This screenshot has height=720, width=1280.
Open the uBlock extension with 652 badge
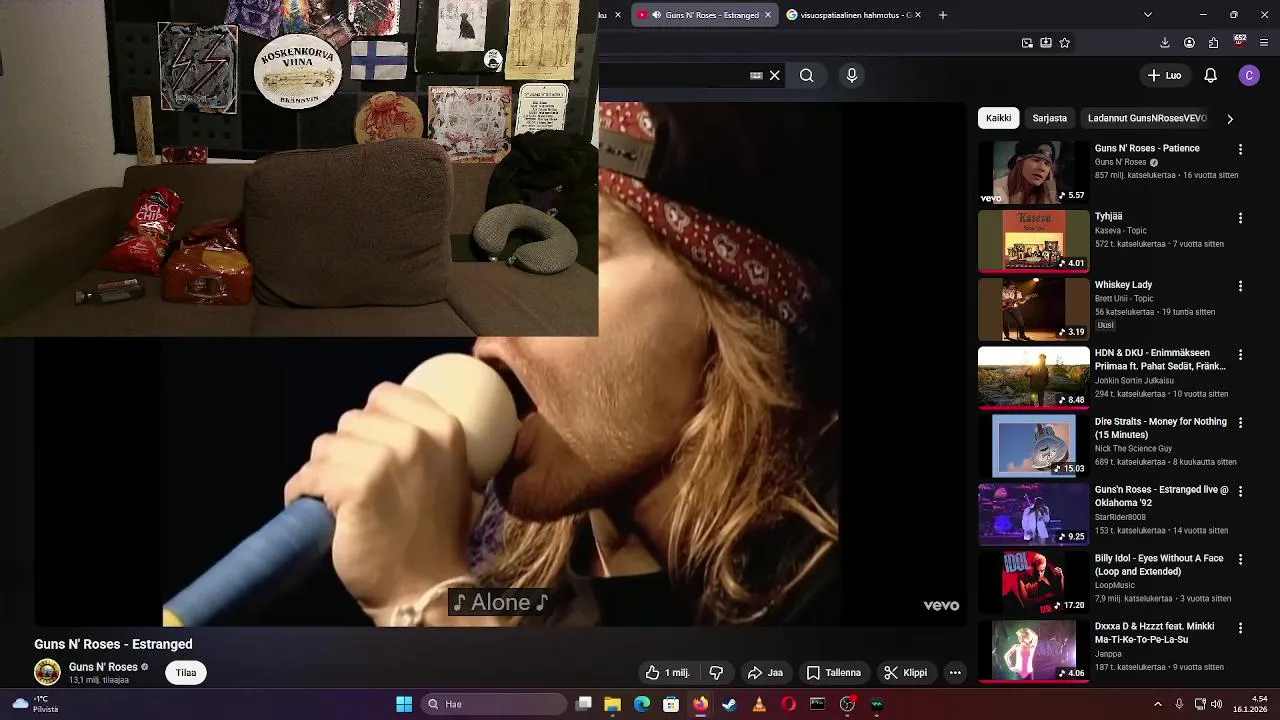(x=1240, y=42)
